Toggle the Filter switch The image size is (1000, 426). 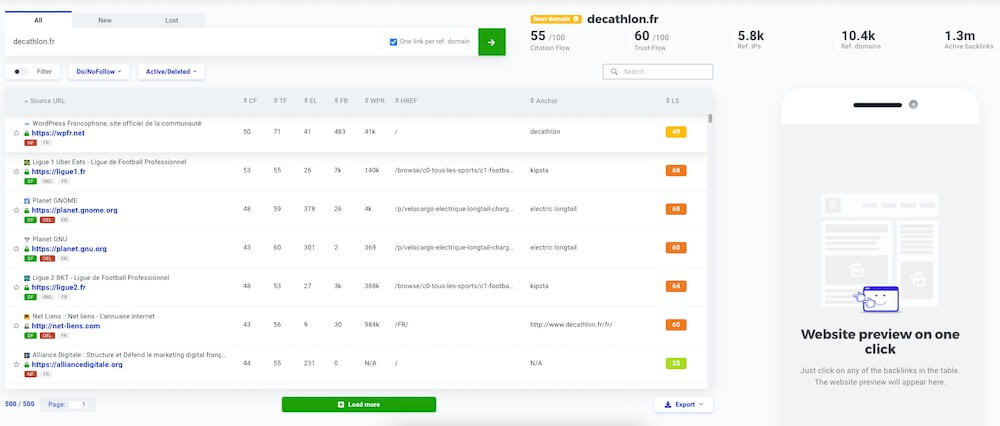[21, 72]
